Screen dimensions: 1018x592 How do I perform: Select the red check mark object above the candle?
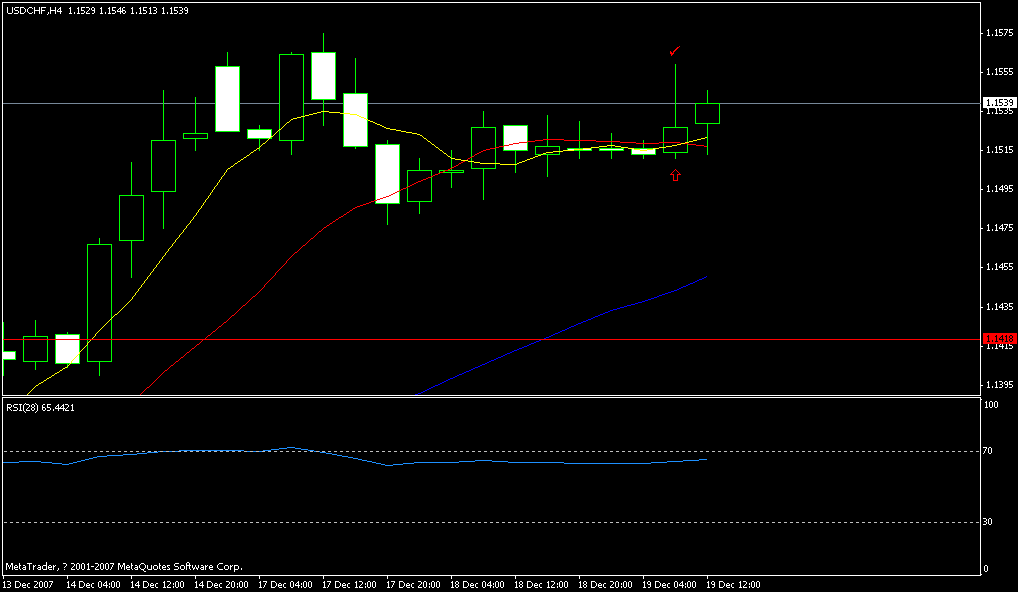(675, 51)
